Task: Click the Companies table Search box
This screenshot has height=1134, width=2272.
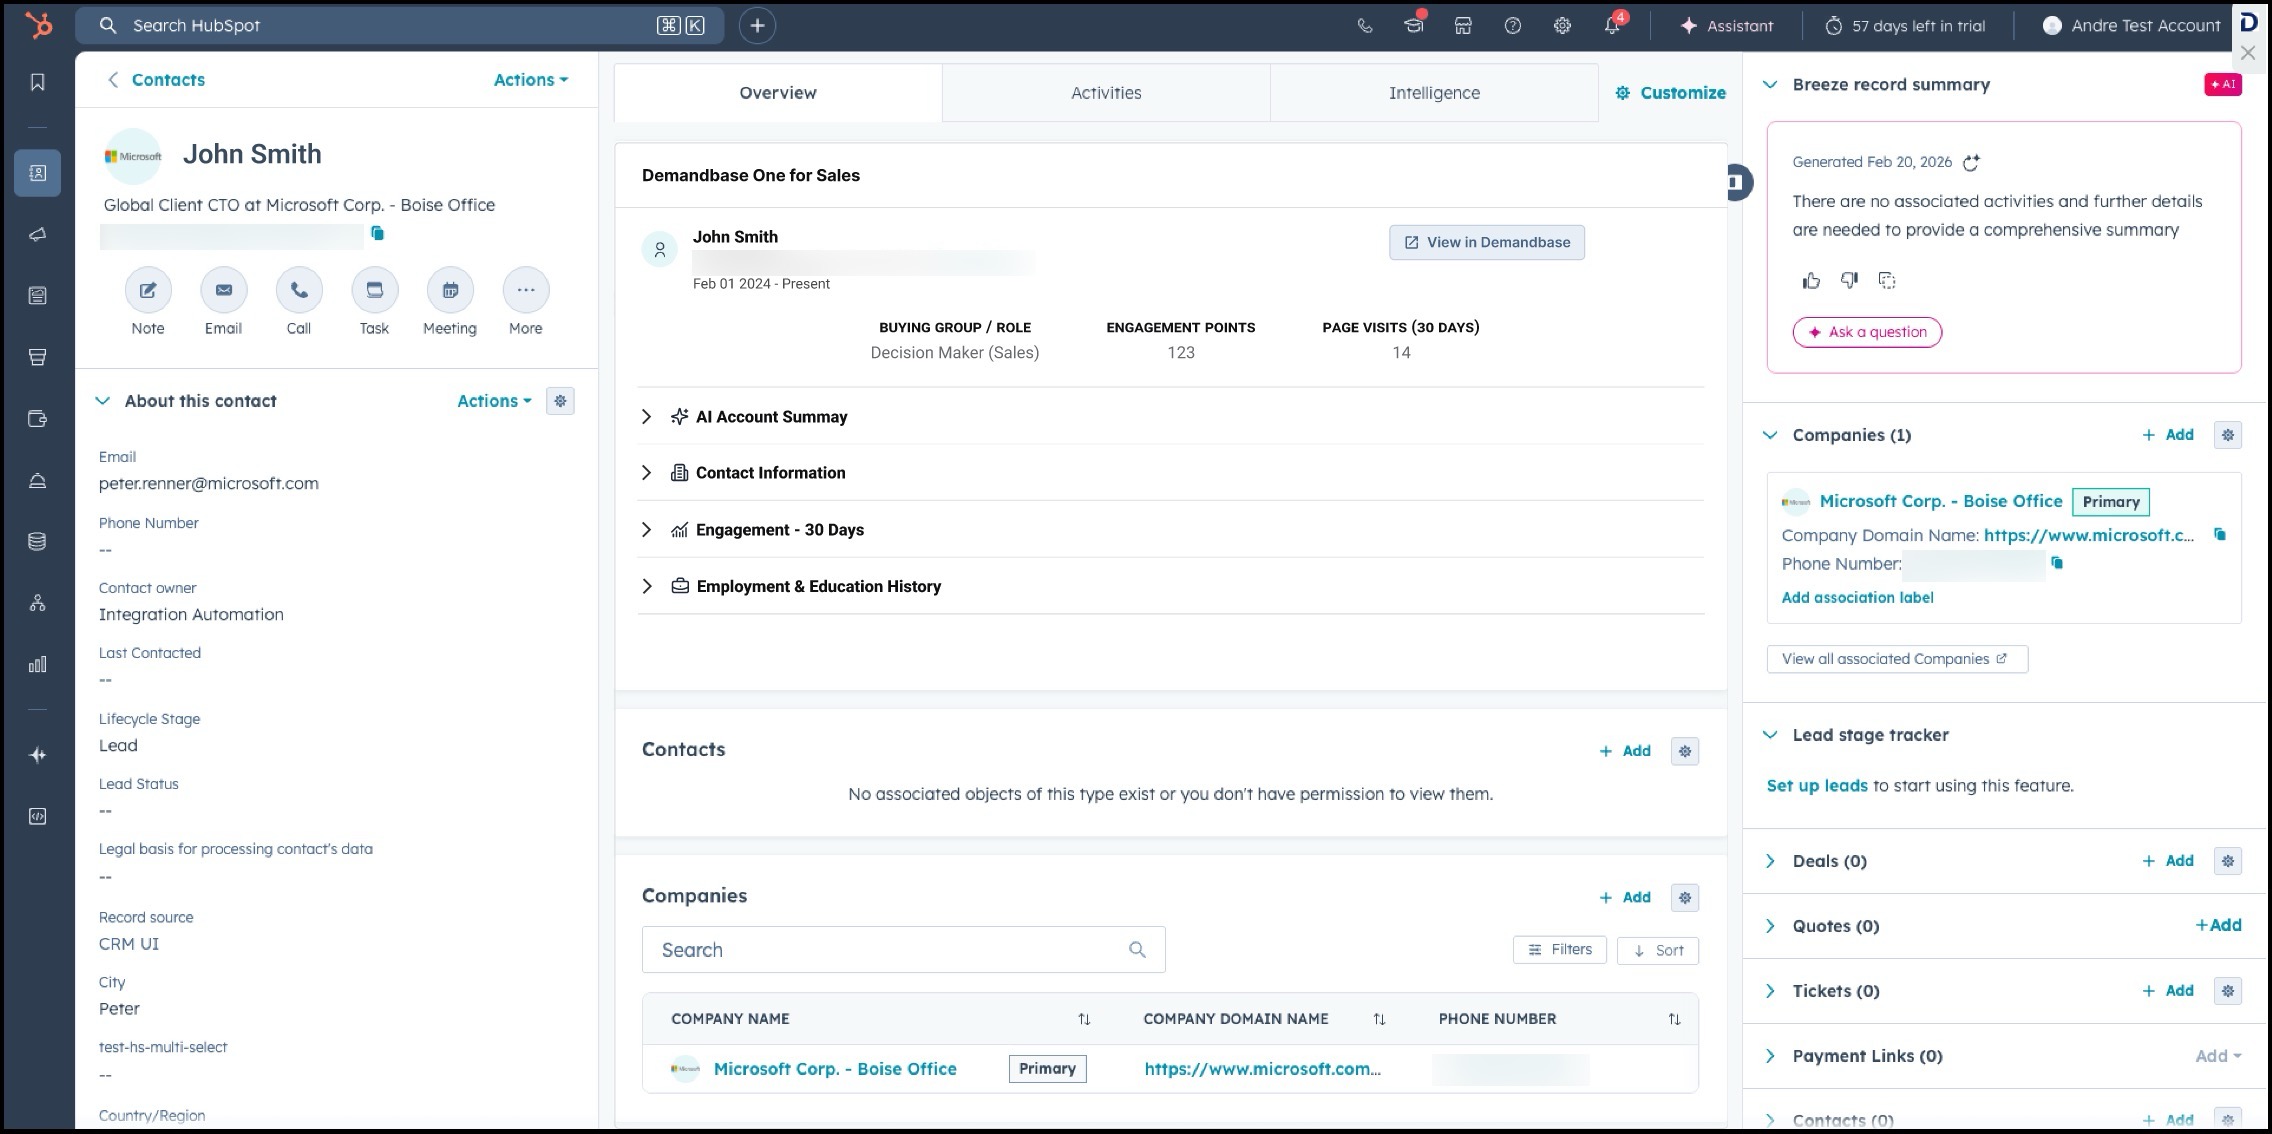Action: 903,950
